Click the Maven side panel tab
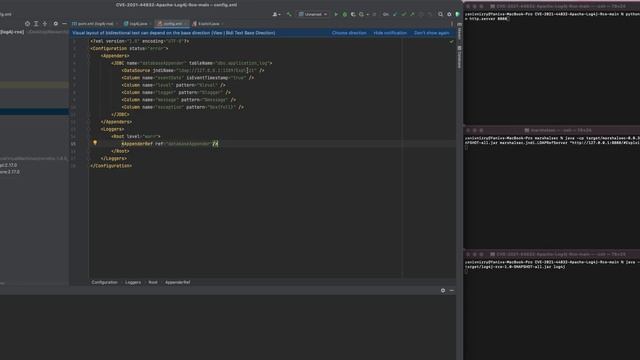The width and height of the screenshot is (640, 360). click(x=459, y=32)
